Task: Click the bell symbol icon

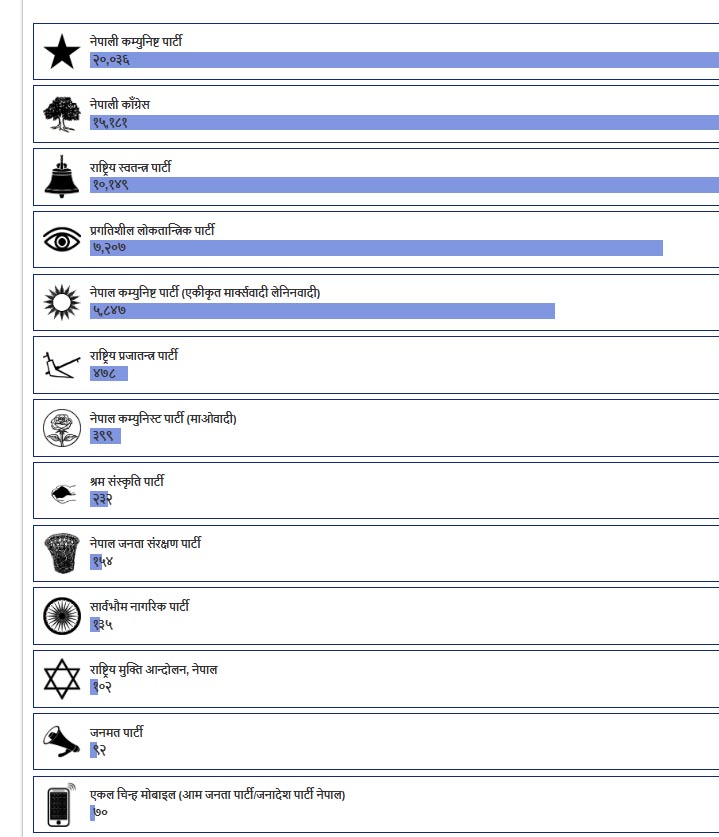Action: pos(62,177)
